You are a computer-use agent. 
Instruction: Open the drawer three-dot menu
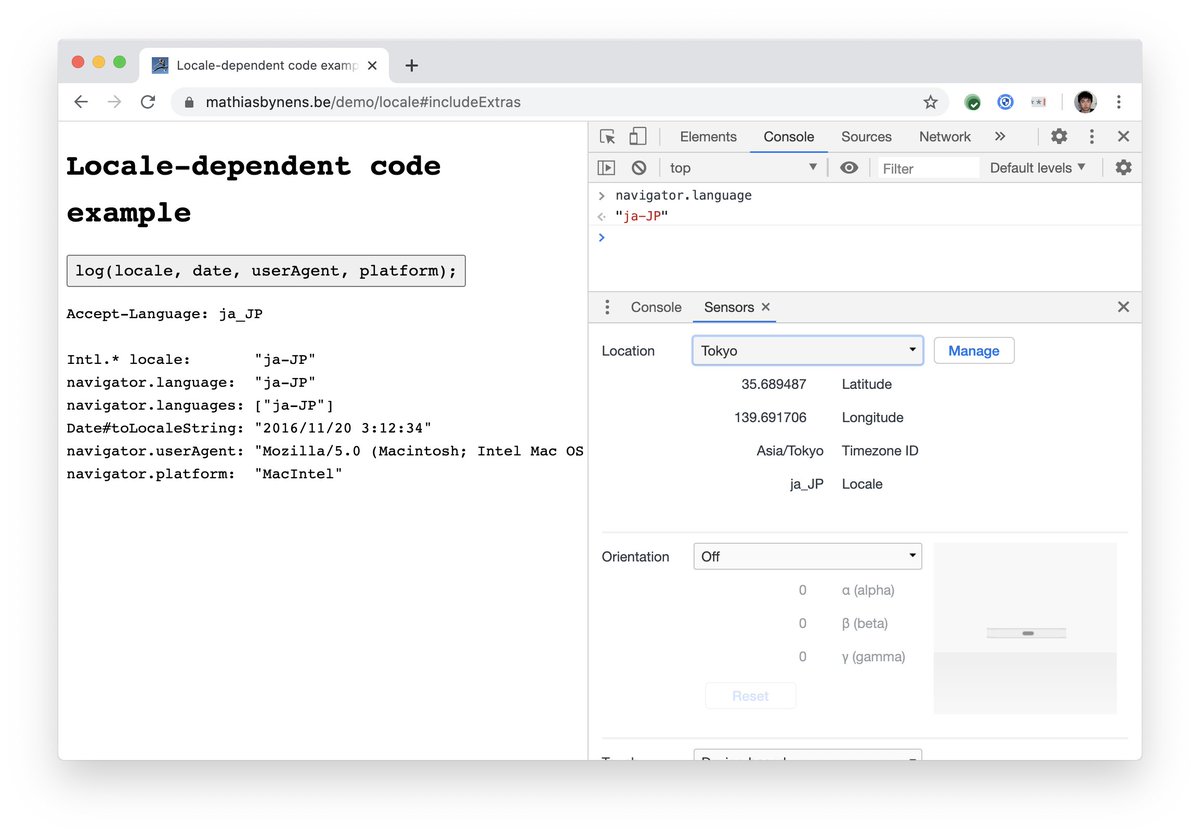(607, 307)
